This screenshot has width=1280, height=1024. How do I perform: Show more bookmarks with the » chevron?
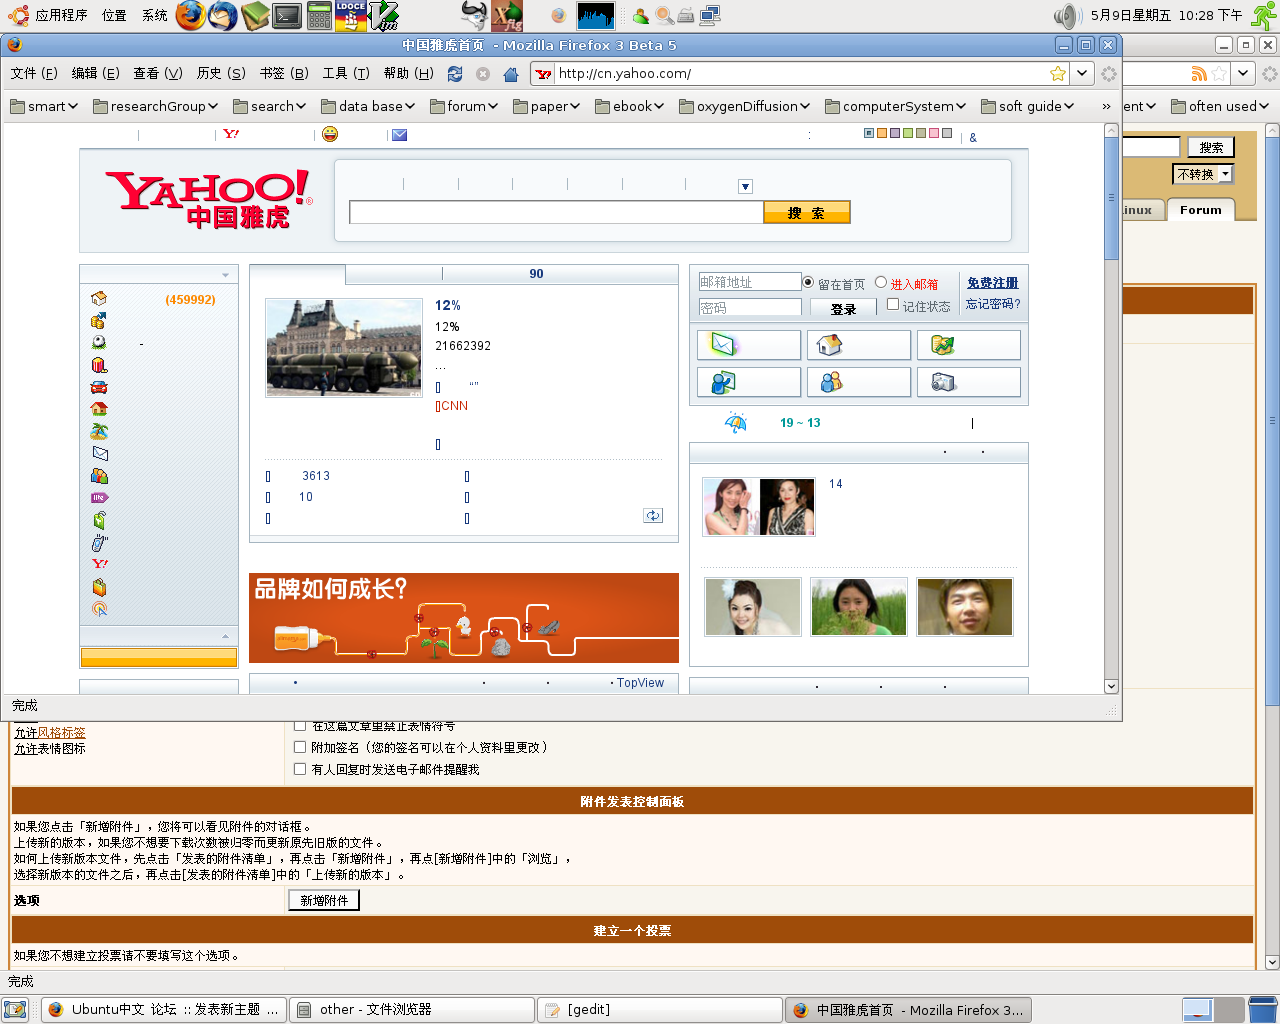[1106, 106]
